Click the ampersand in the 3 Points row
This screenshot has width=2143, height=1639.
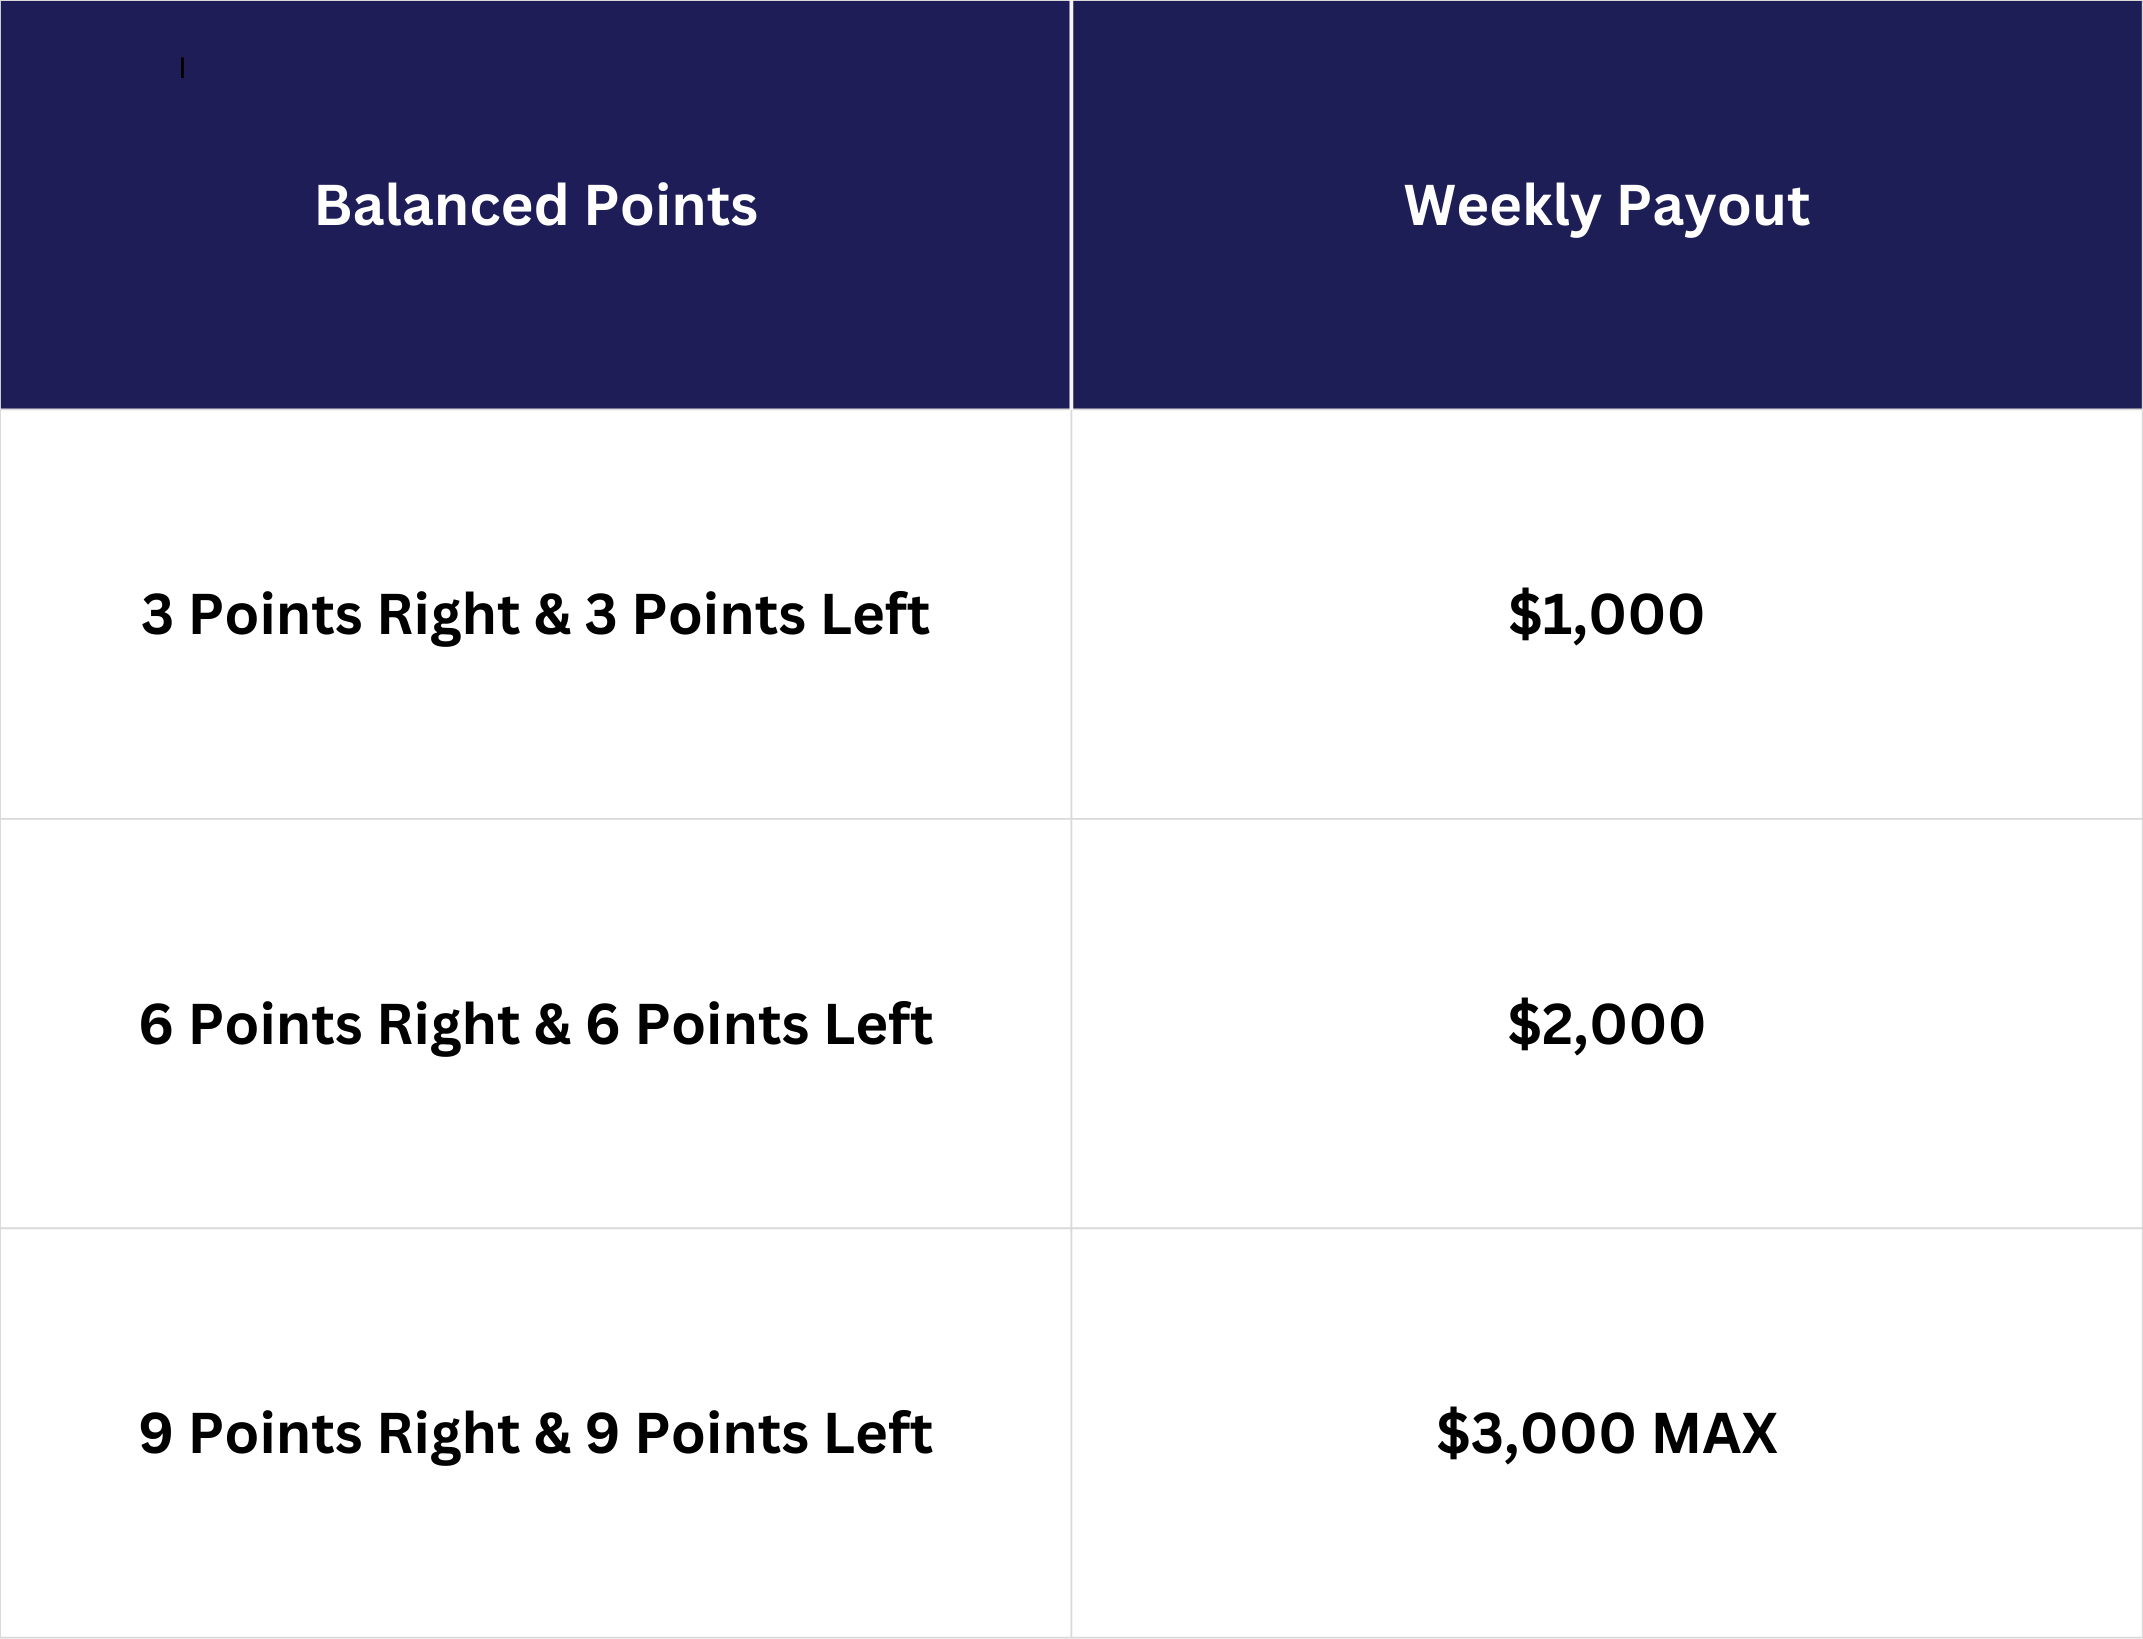552,614
